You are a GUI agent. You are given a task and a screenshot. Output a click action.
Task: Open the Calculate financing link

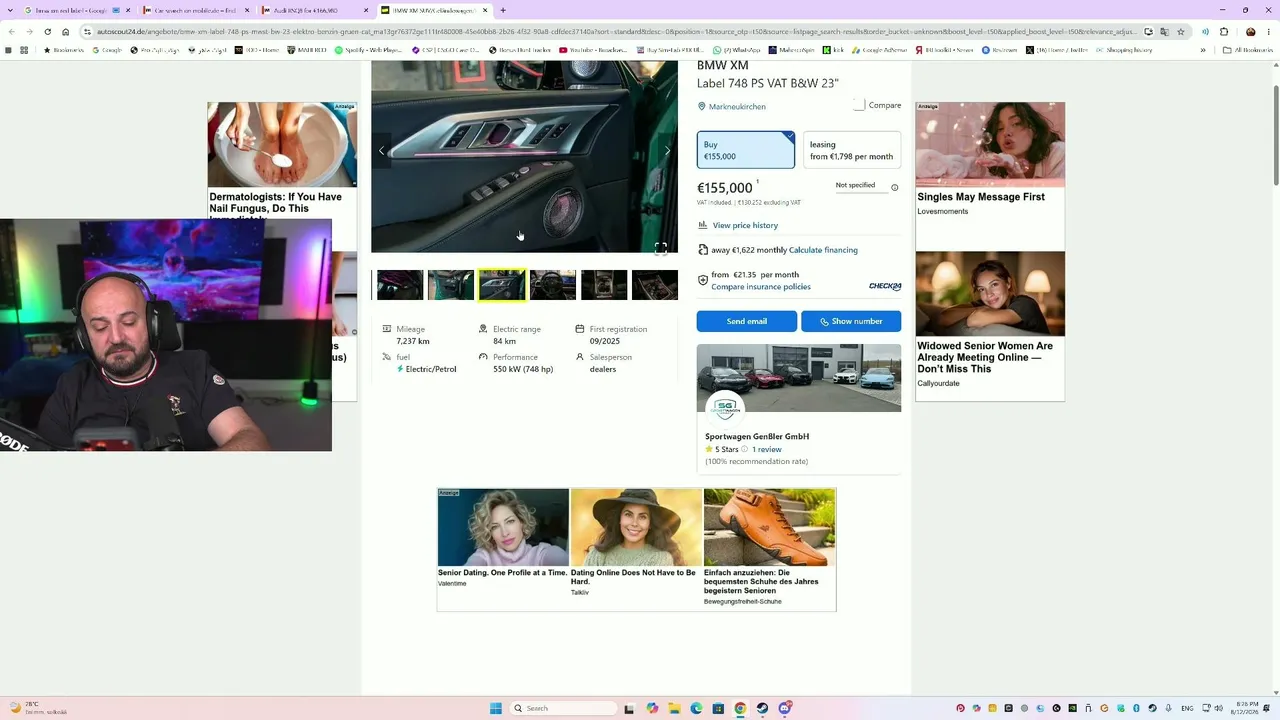[823, 250]
